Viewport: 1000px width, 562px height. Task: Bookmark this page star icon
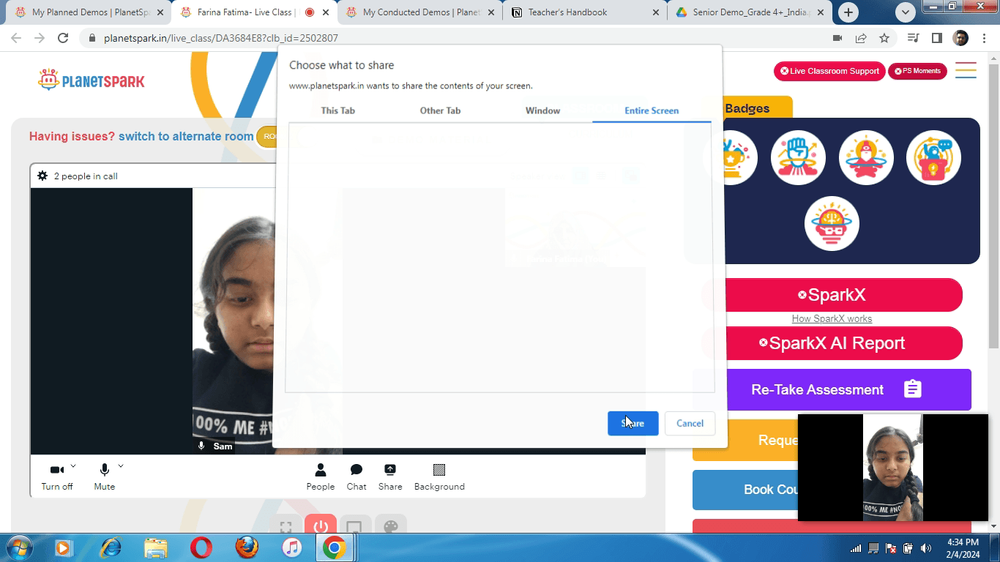884,38
